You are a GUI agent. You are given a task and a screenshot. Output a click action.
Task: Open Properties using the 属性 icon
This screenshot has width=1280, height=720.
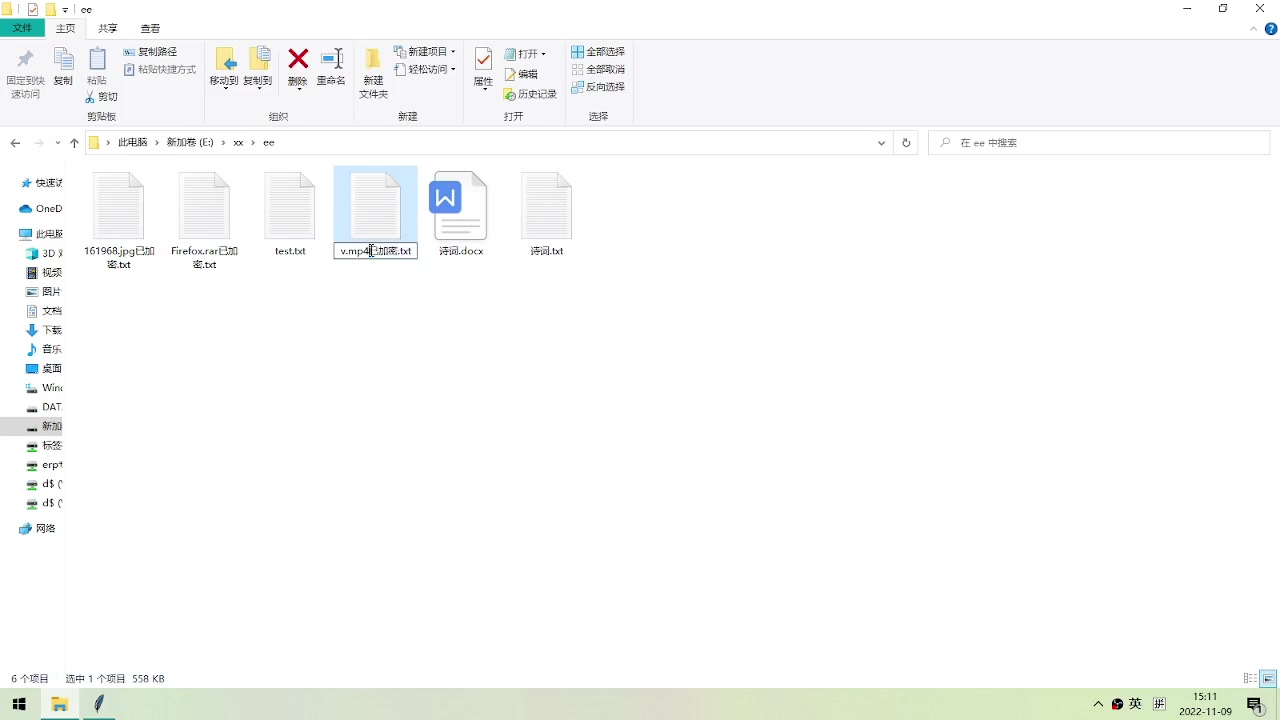[482, 62]
